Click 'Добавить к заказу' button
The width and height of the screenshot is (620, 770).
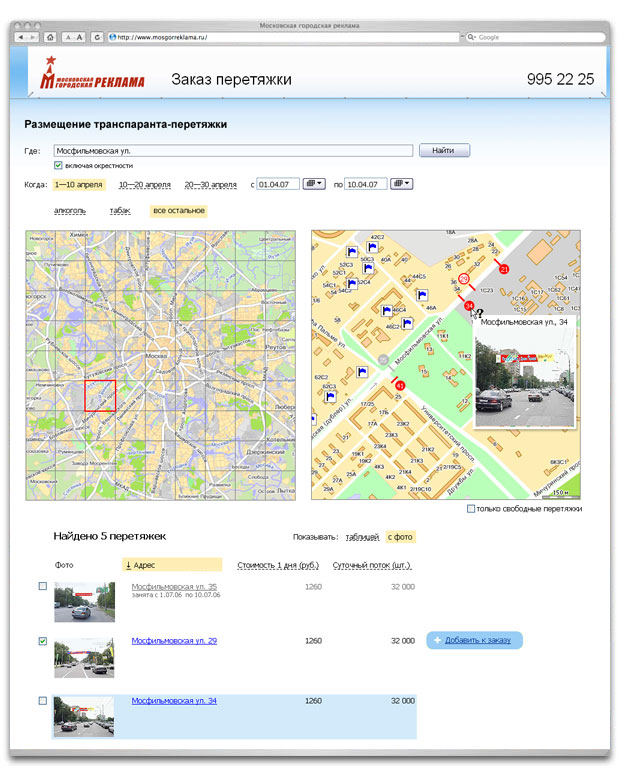pyautogui.click(x=474, y=640)
